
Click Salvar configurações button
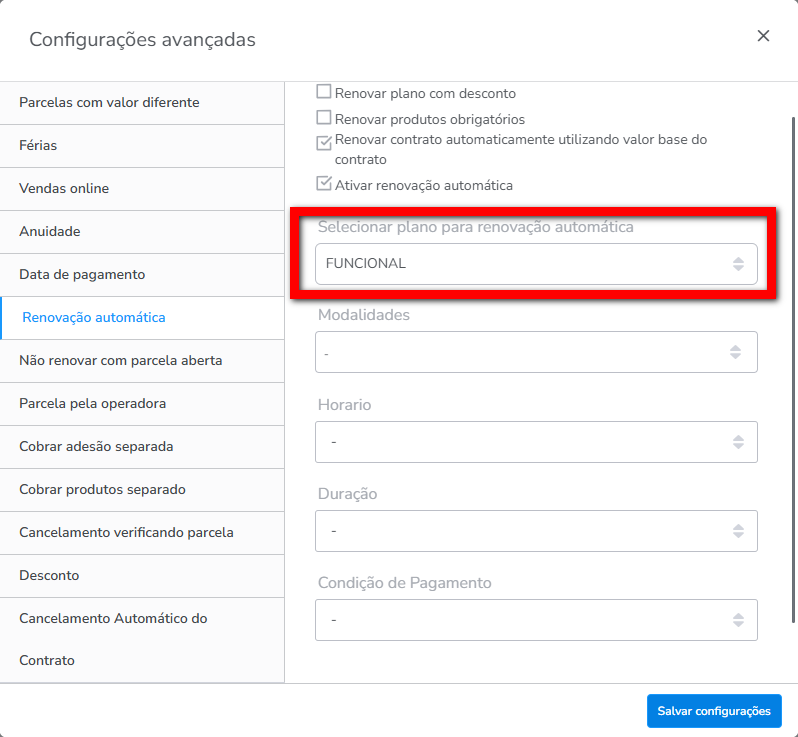click(x=714, y=711)
